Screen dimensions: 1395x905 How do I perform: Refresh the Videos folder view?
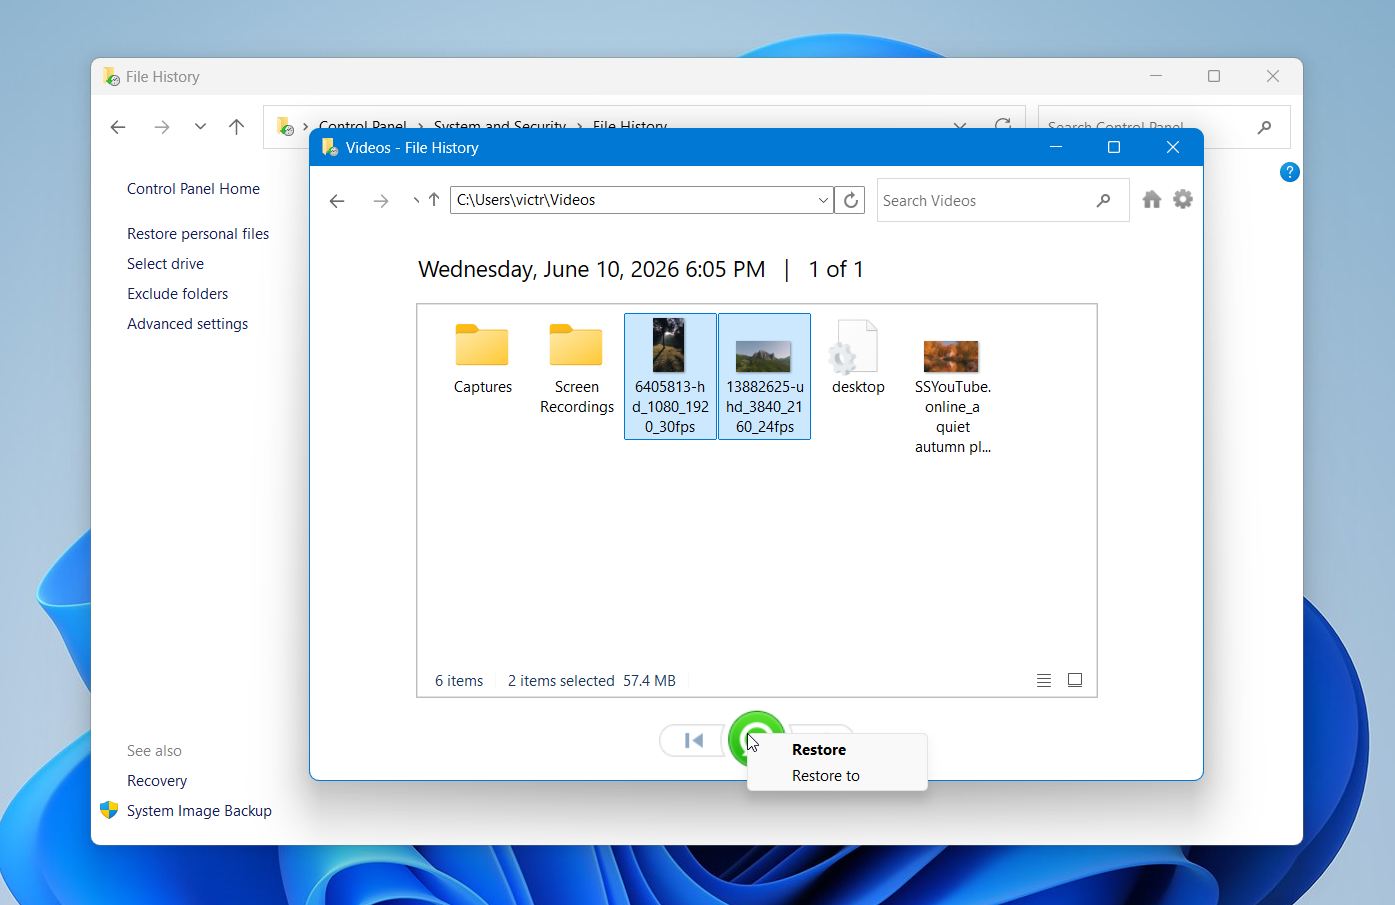pyautogui.click(x=850, y=200)
